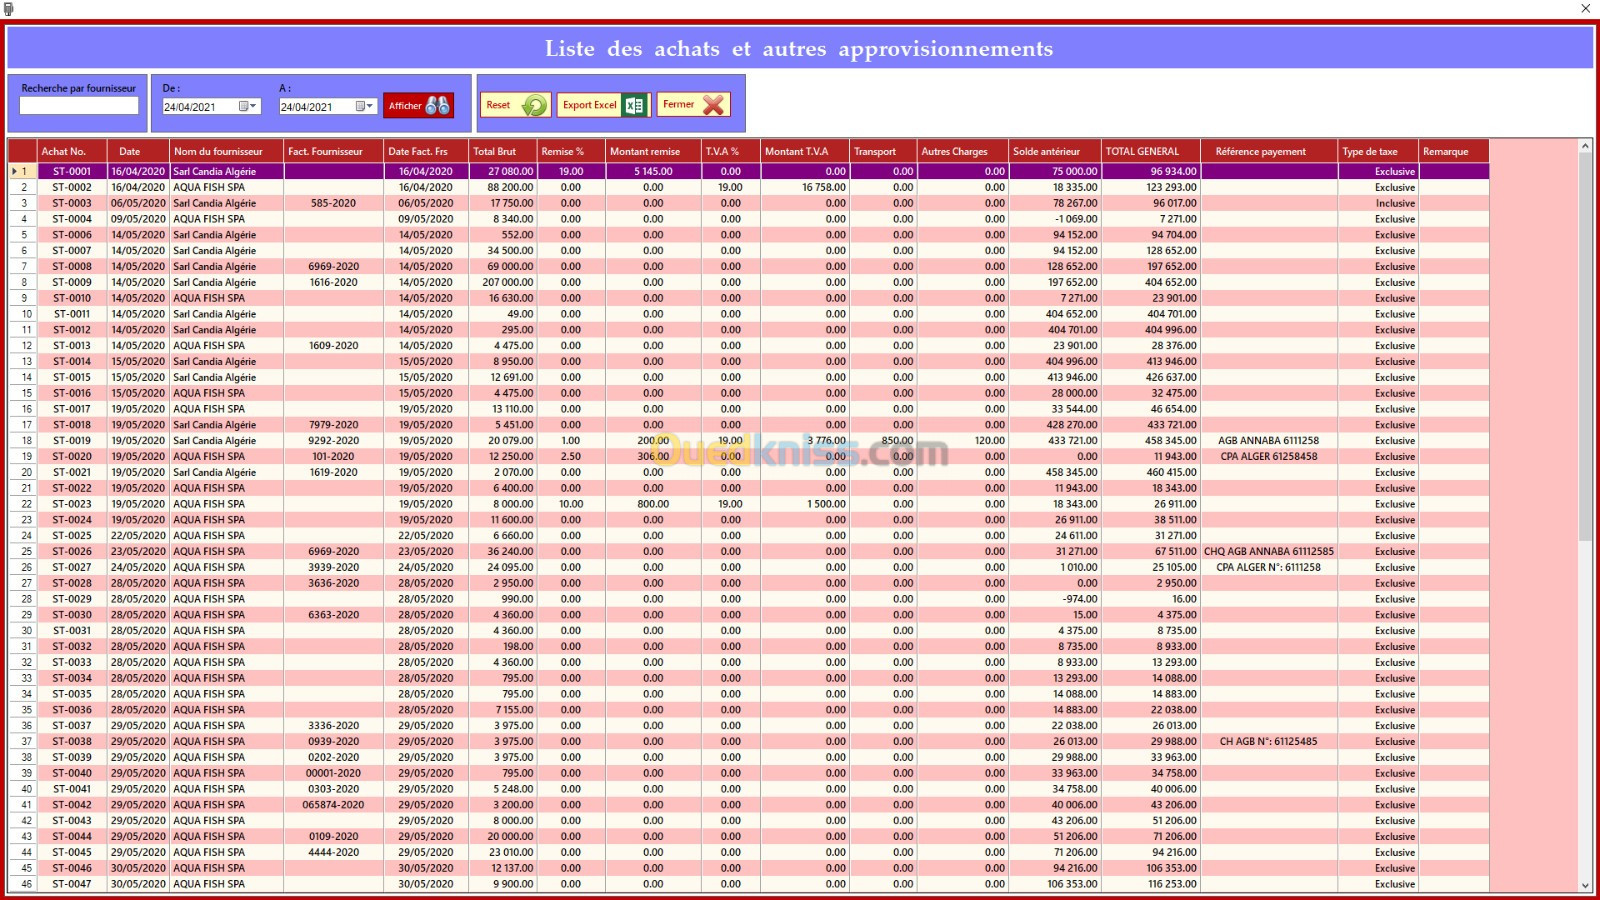Image resolution: width=1600 pixels, height=900 pixels.
Task: Sort by the Achat No. column header
Action: pos(72,151)
